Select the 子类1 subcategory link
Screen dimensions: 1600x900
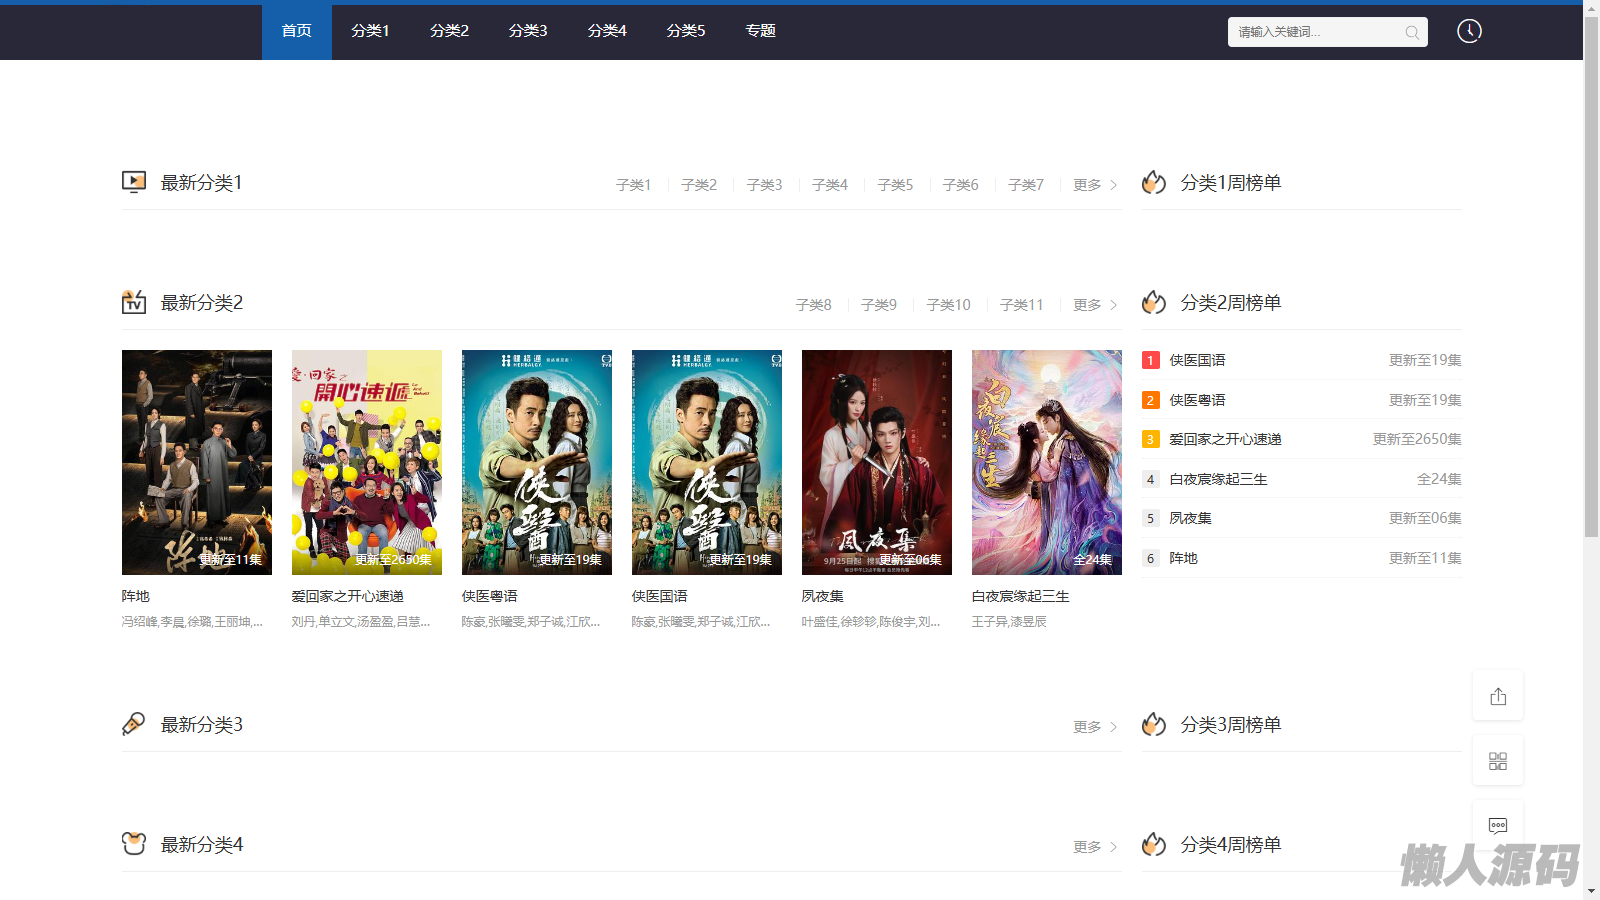(x=633, y=185)
